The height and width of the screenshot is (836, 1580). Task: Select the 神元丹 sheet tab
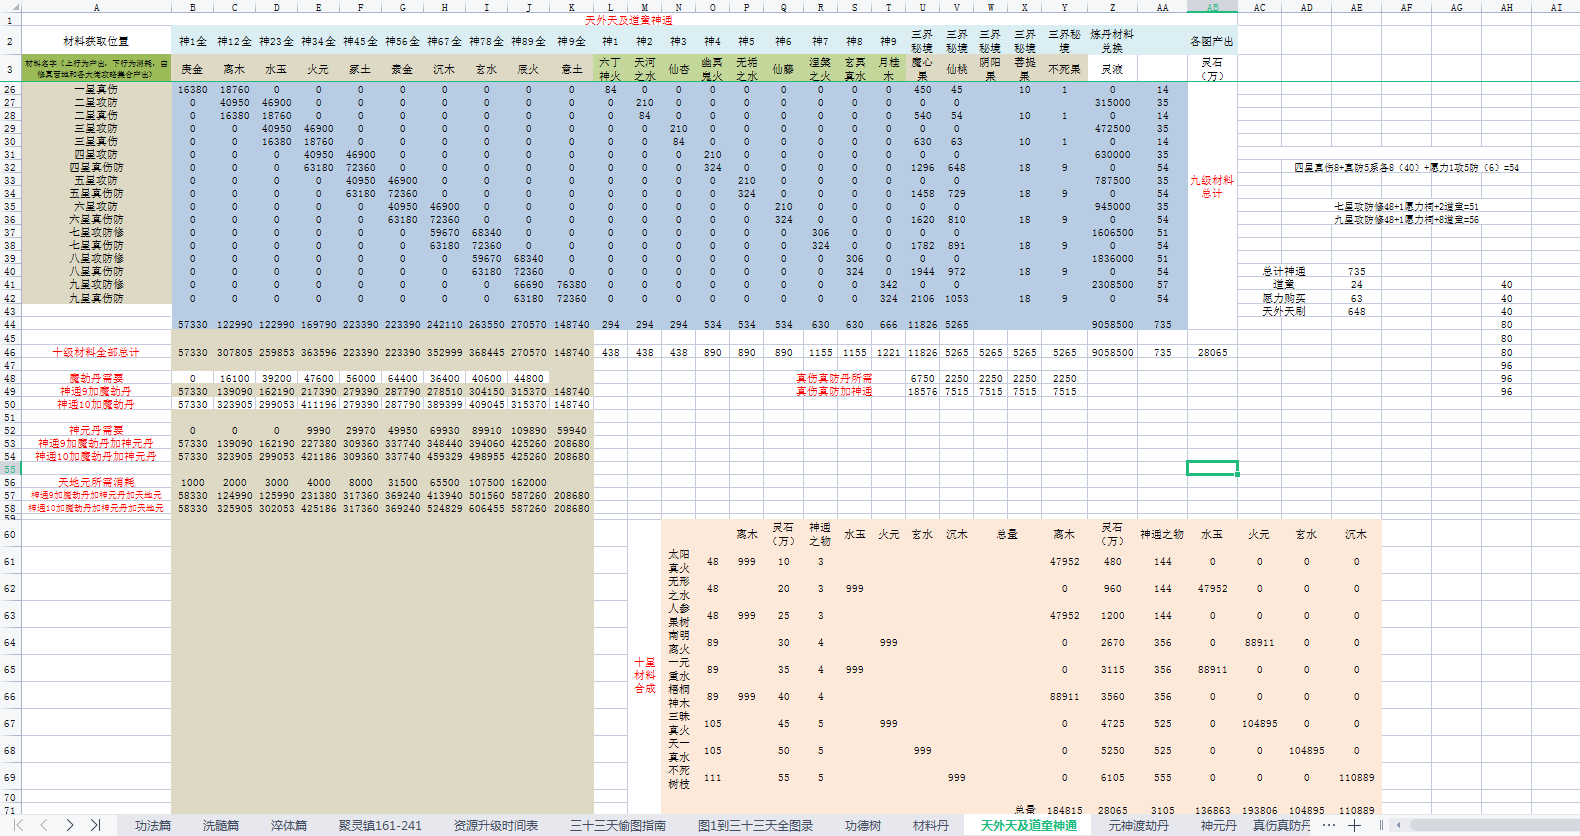(1219, 825)
